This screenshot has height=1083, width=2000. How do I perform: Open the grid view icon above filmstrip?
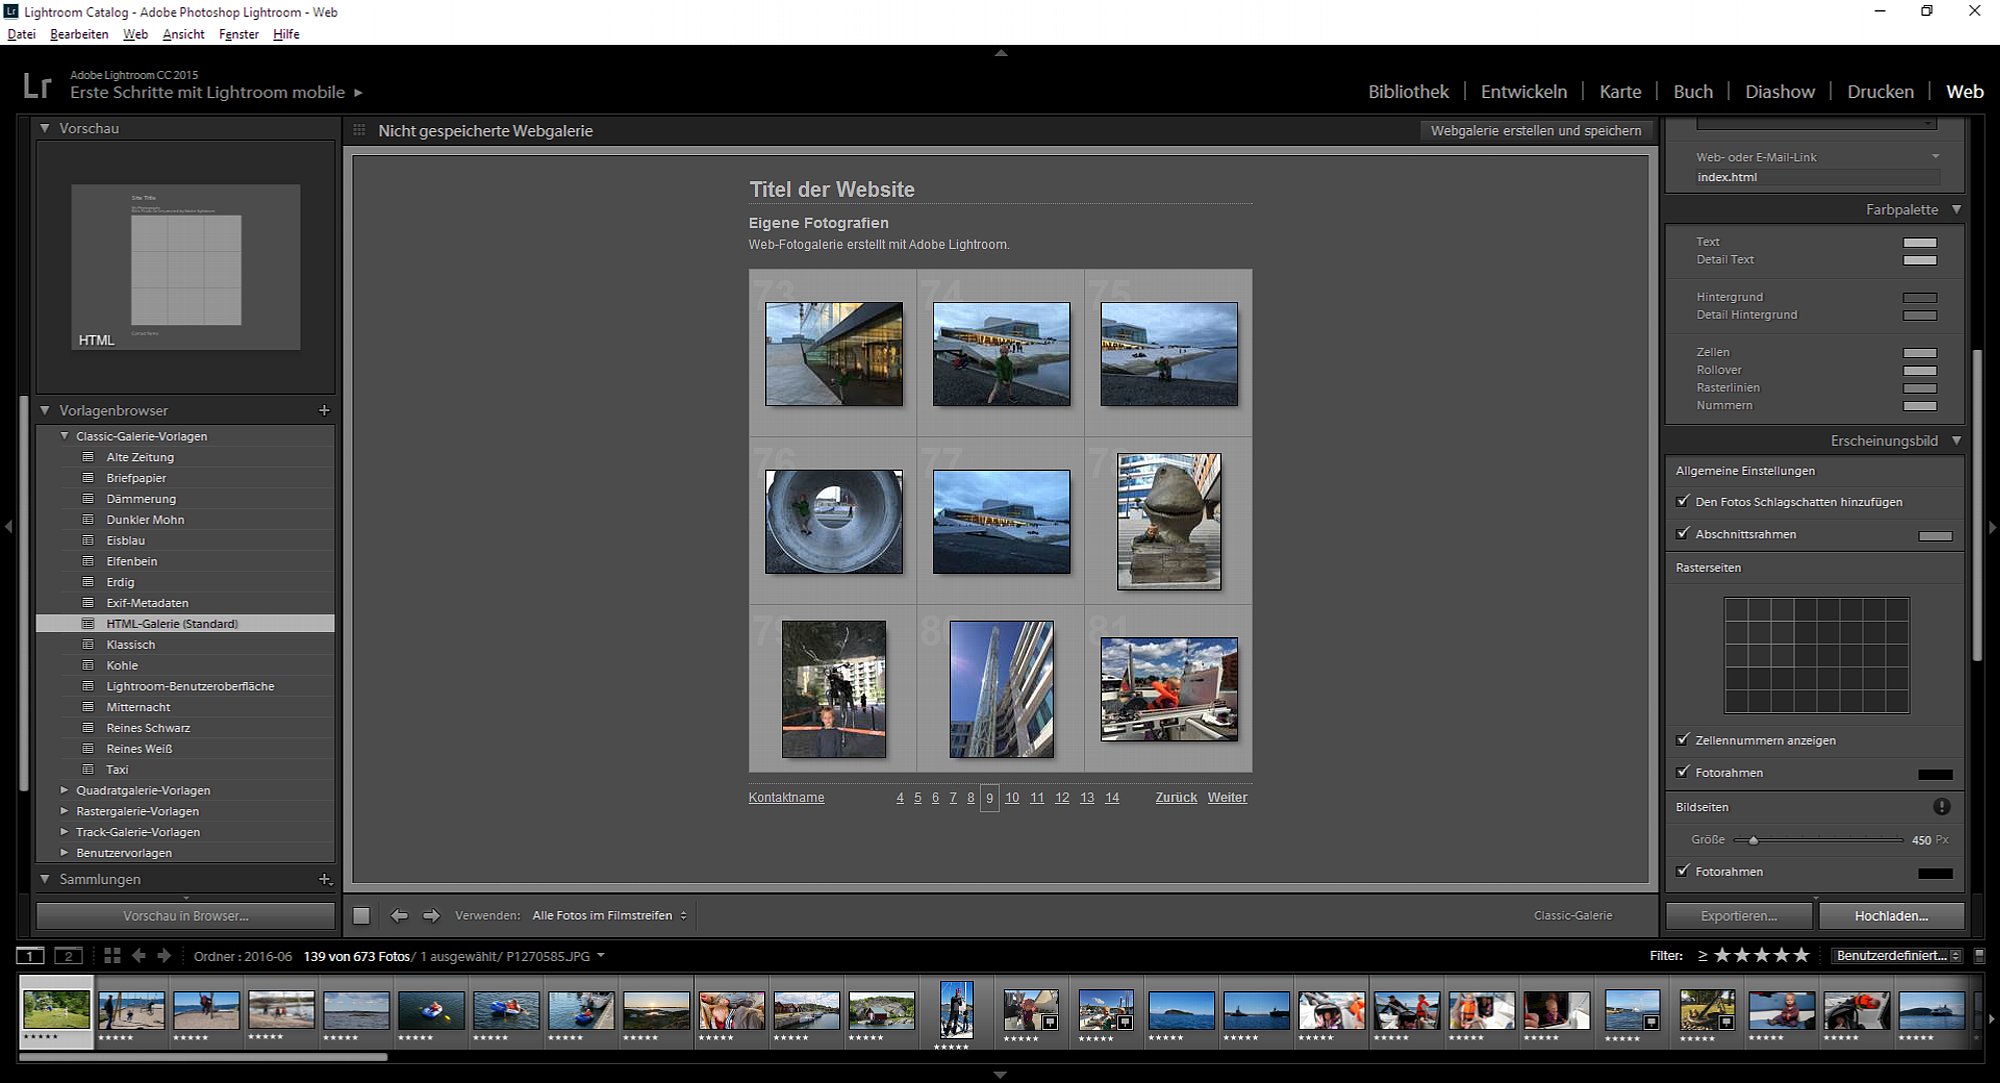pos(112,956)
